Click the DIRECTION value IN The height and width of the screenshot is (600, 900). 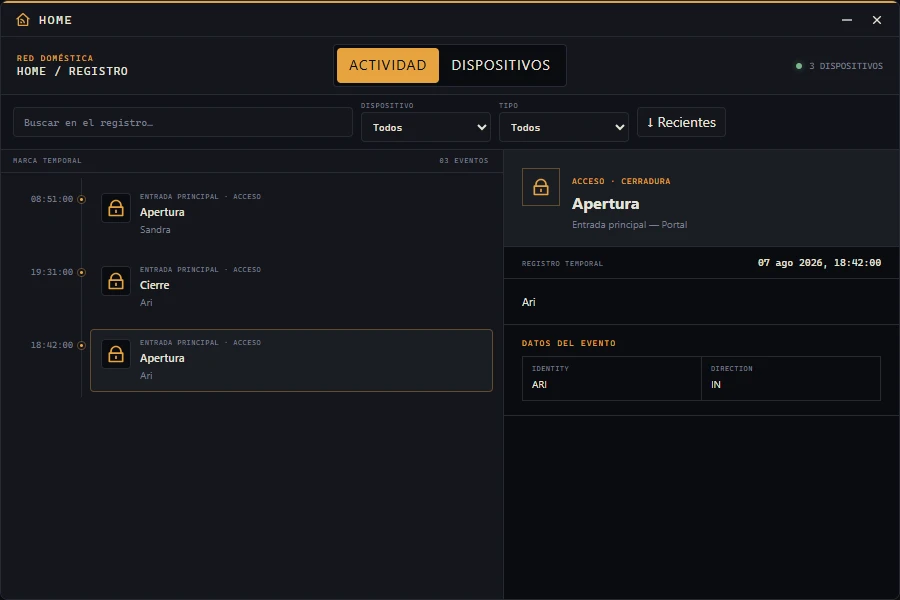tap(716, 385)
